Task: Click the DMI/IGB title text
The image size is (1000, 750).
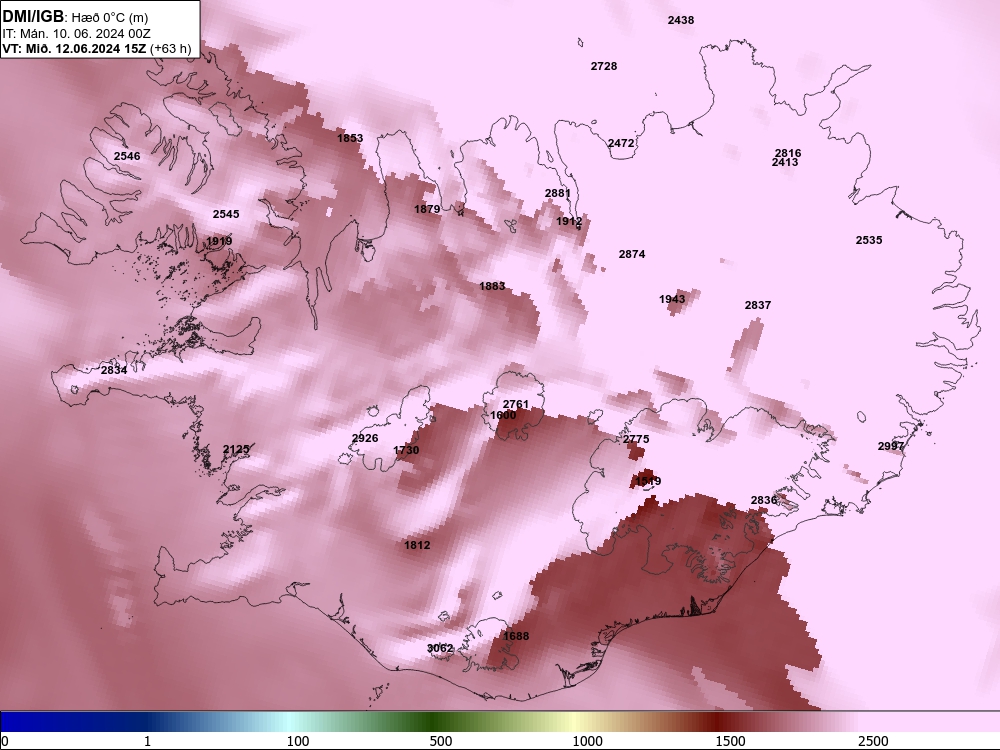Action: 33,16
